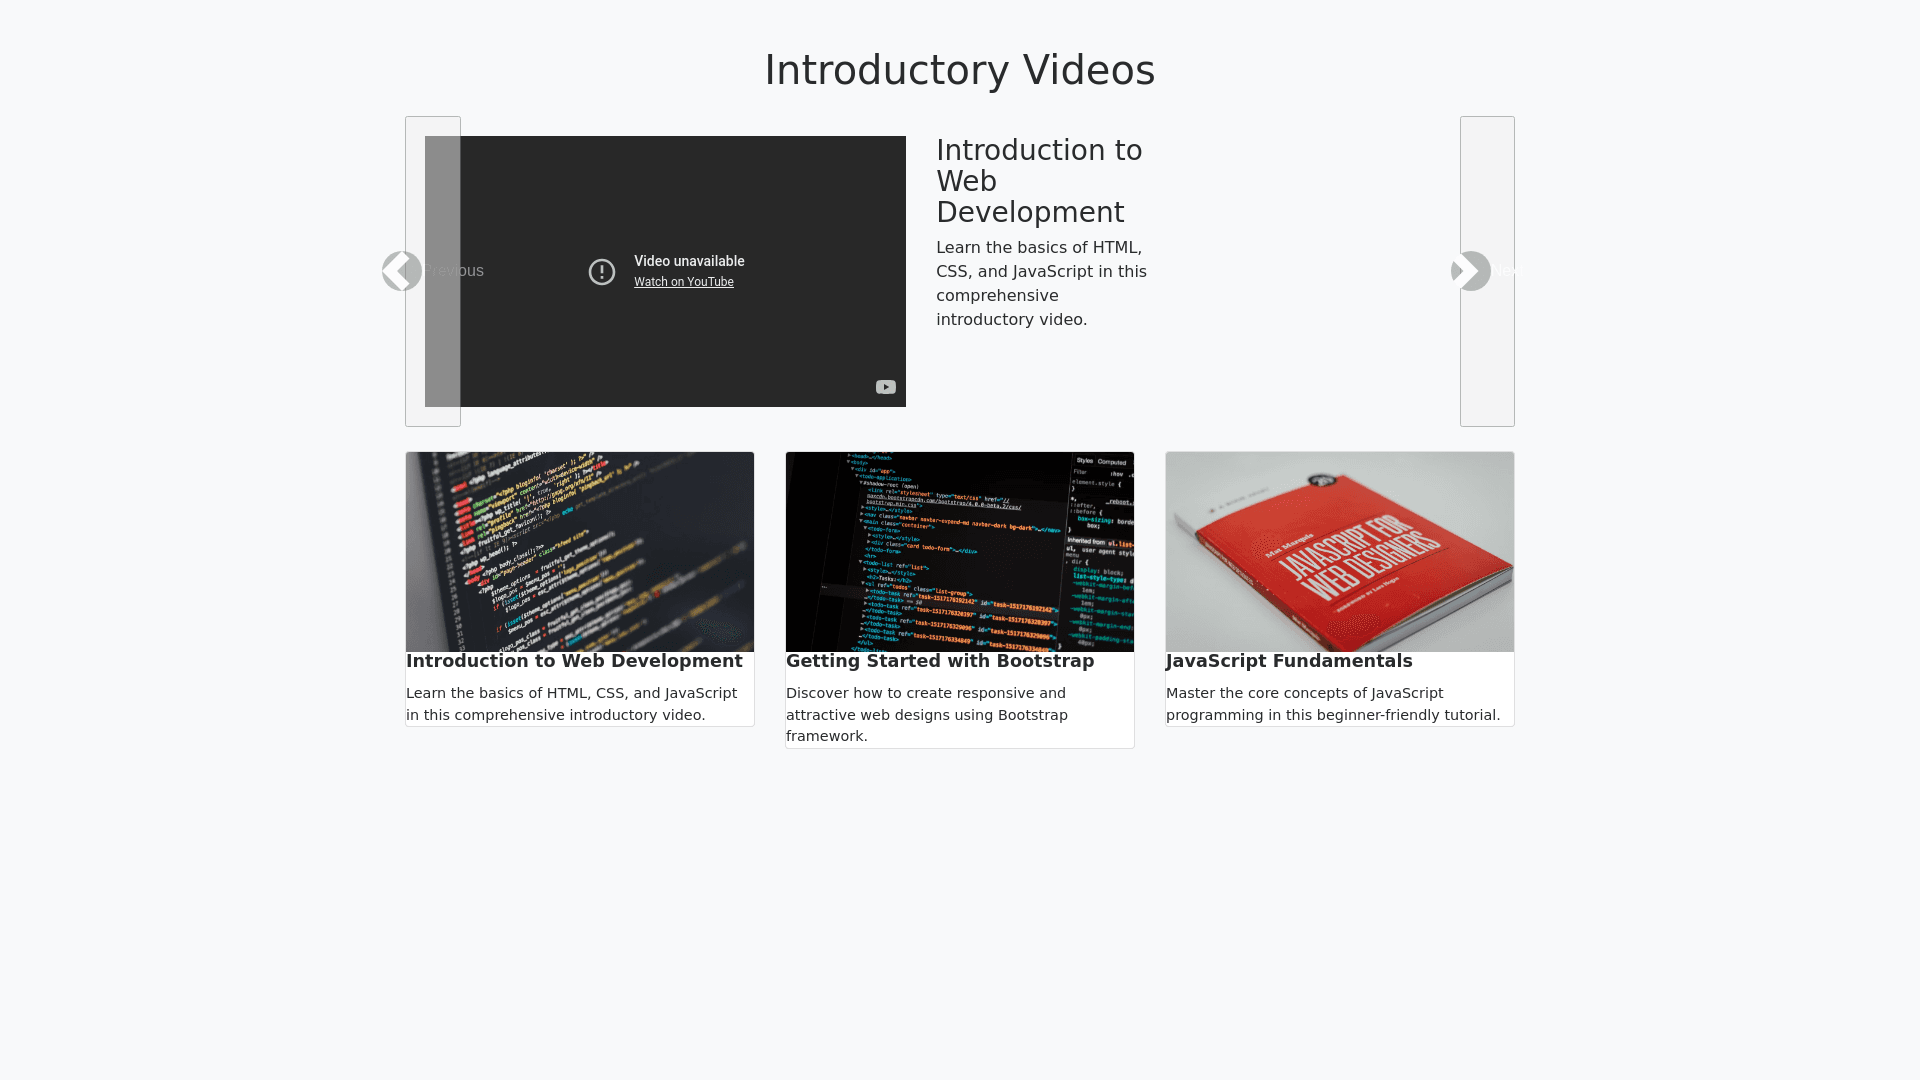Open Getting Started with Bootstrap card title
This screenshot has width=1920, height=1080.
click(x=940, y=661)
